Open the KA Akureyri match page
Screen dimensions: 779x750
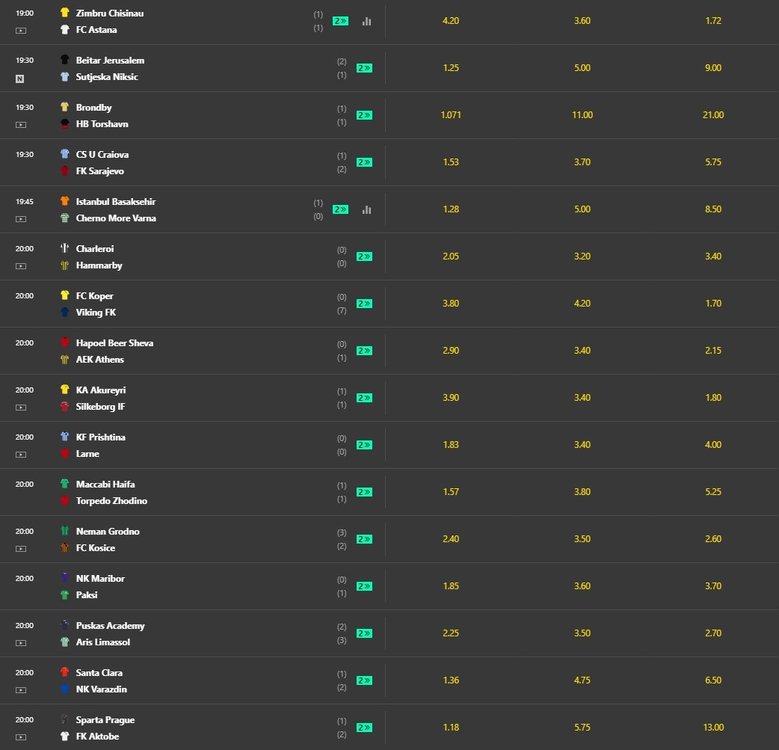101,390
